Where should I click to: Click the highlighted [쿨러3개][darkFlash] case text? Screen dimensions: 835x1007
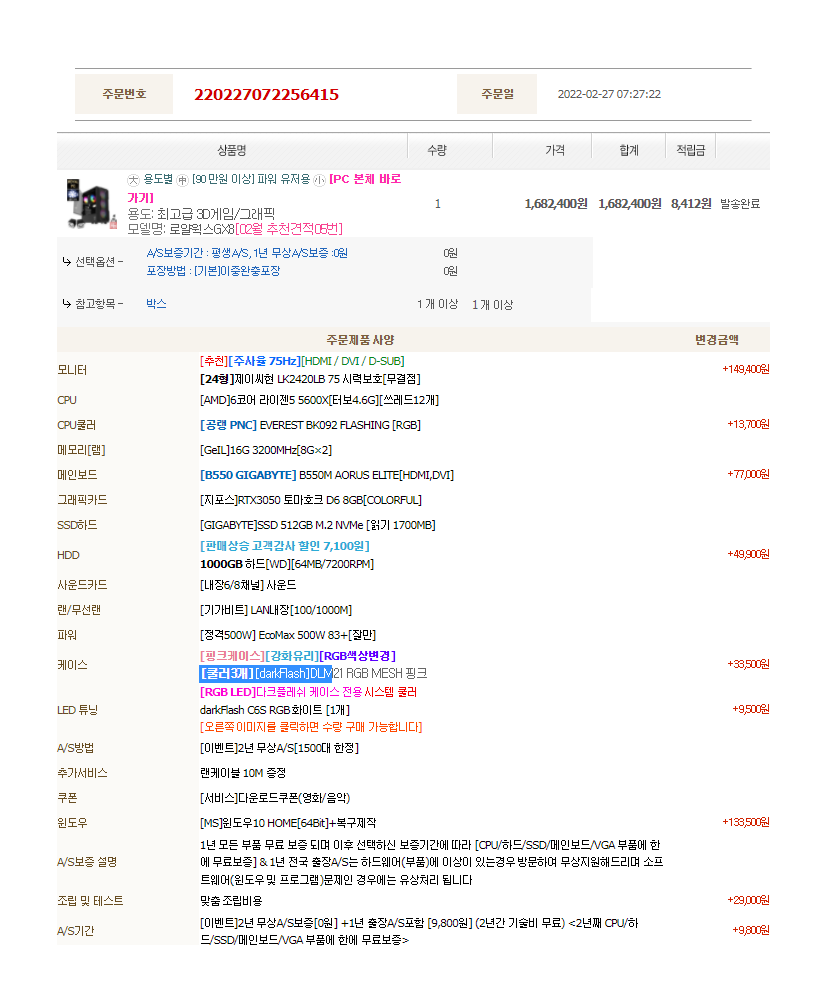click(x=266, y=674)
